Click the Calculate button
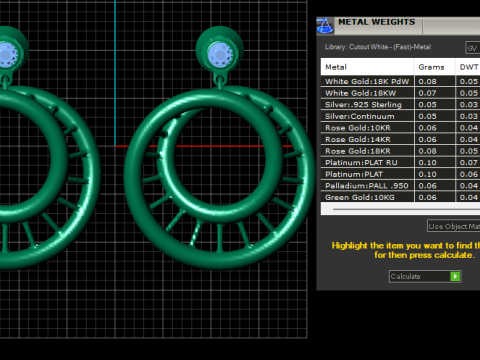 click(x=425, y=276)
